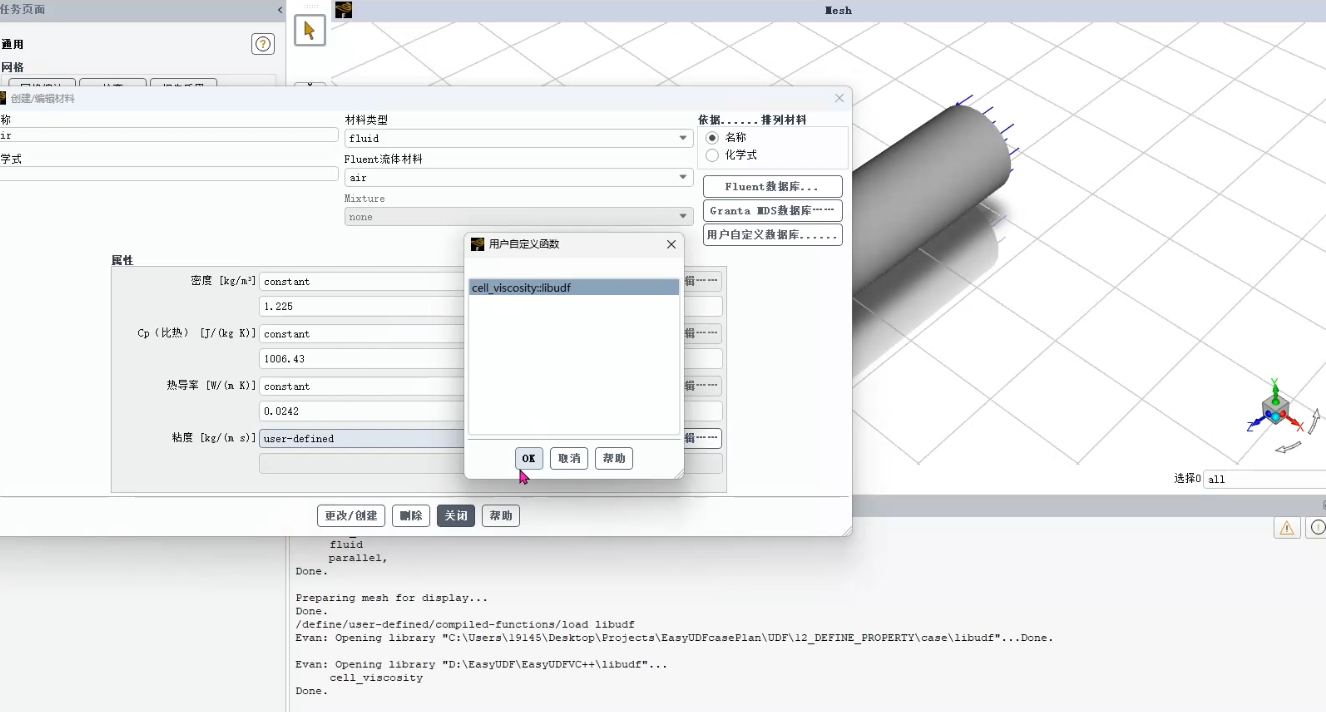Screen dimensions: 1326x712
Task: Click the help question mark icon
Action: tap(263, 44)
